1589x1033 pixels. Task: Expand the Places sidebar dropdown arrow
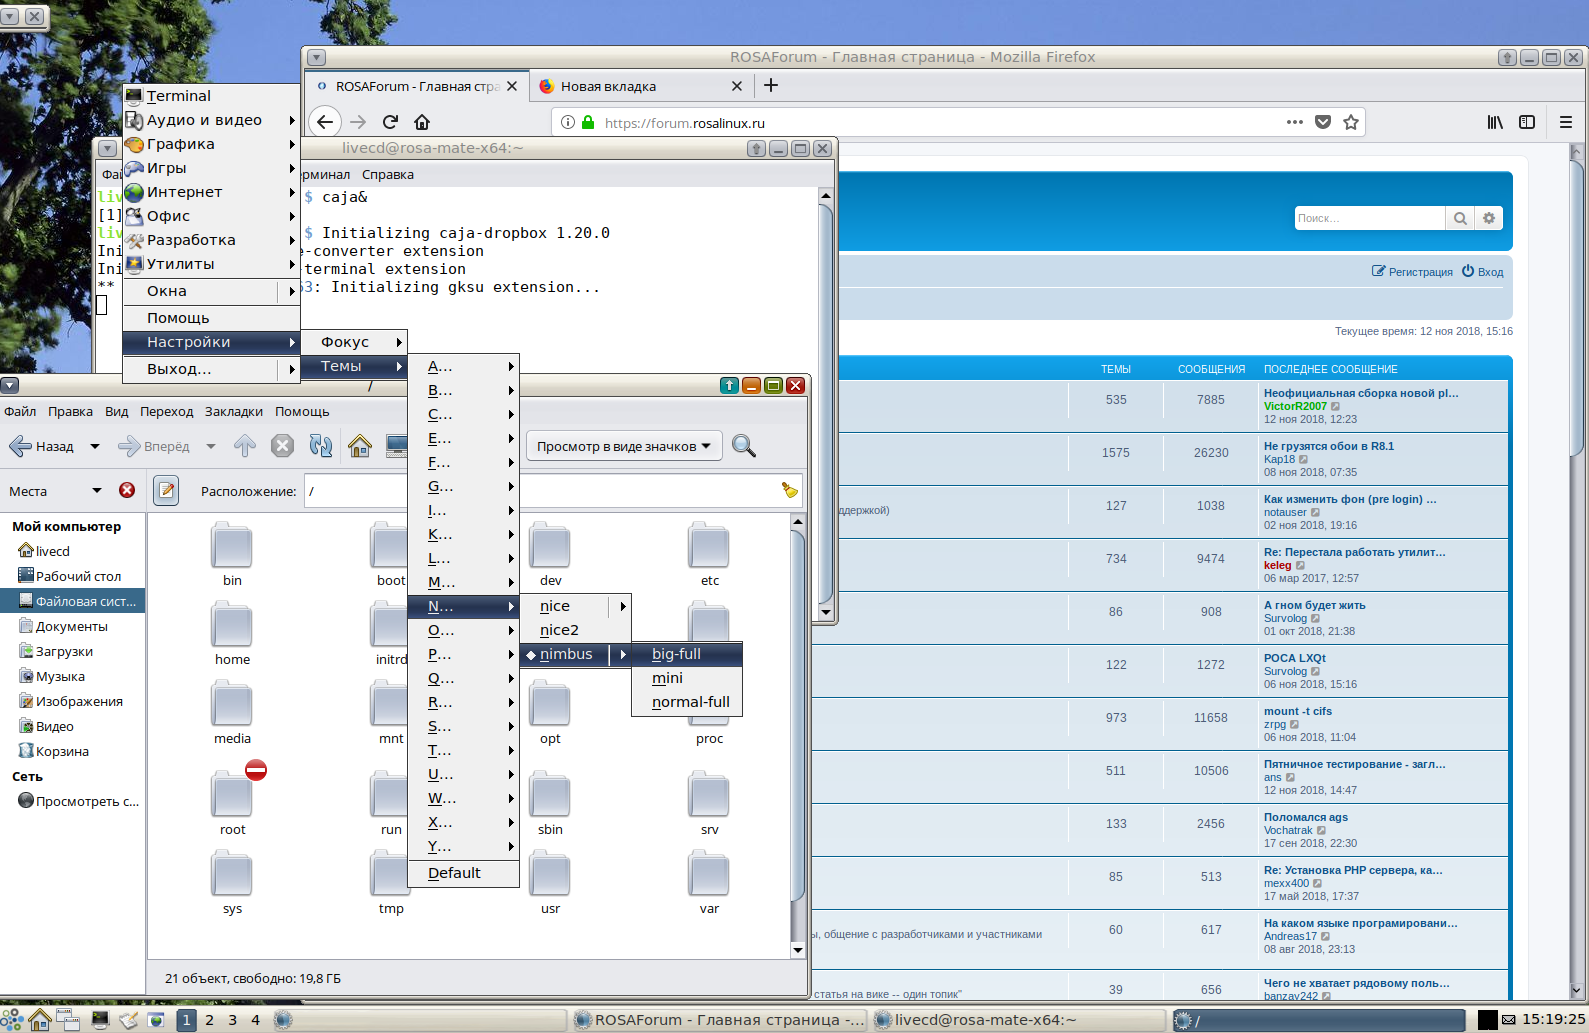click(97, 490)
